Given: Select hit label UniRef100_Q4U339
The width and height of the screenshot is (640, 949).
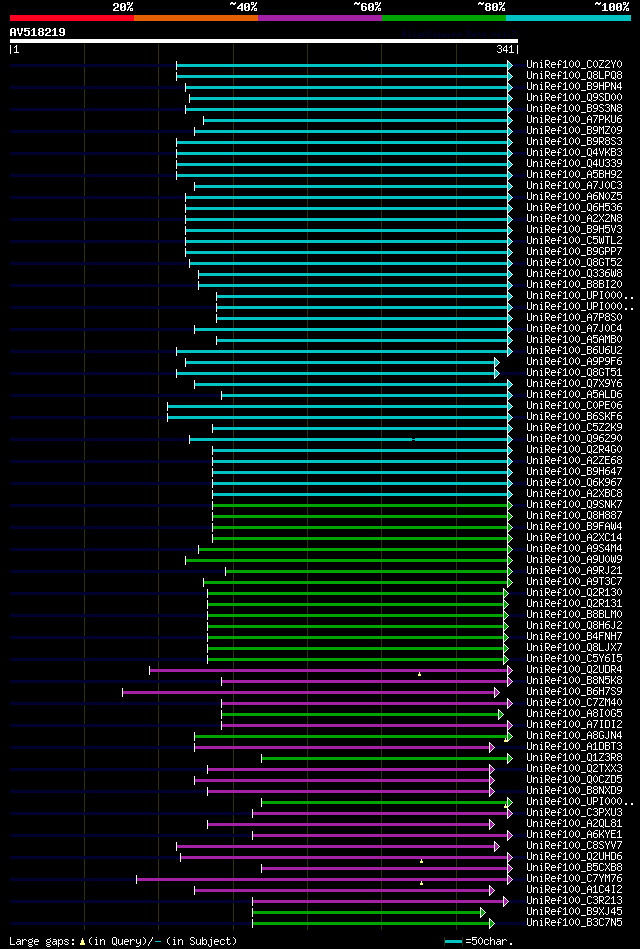Looking at the screenshot, I should [574, 163].
